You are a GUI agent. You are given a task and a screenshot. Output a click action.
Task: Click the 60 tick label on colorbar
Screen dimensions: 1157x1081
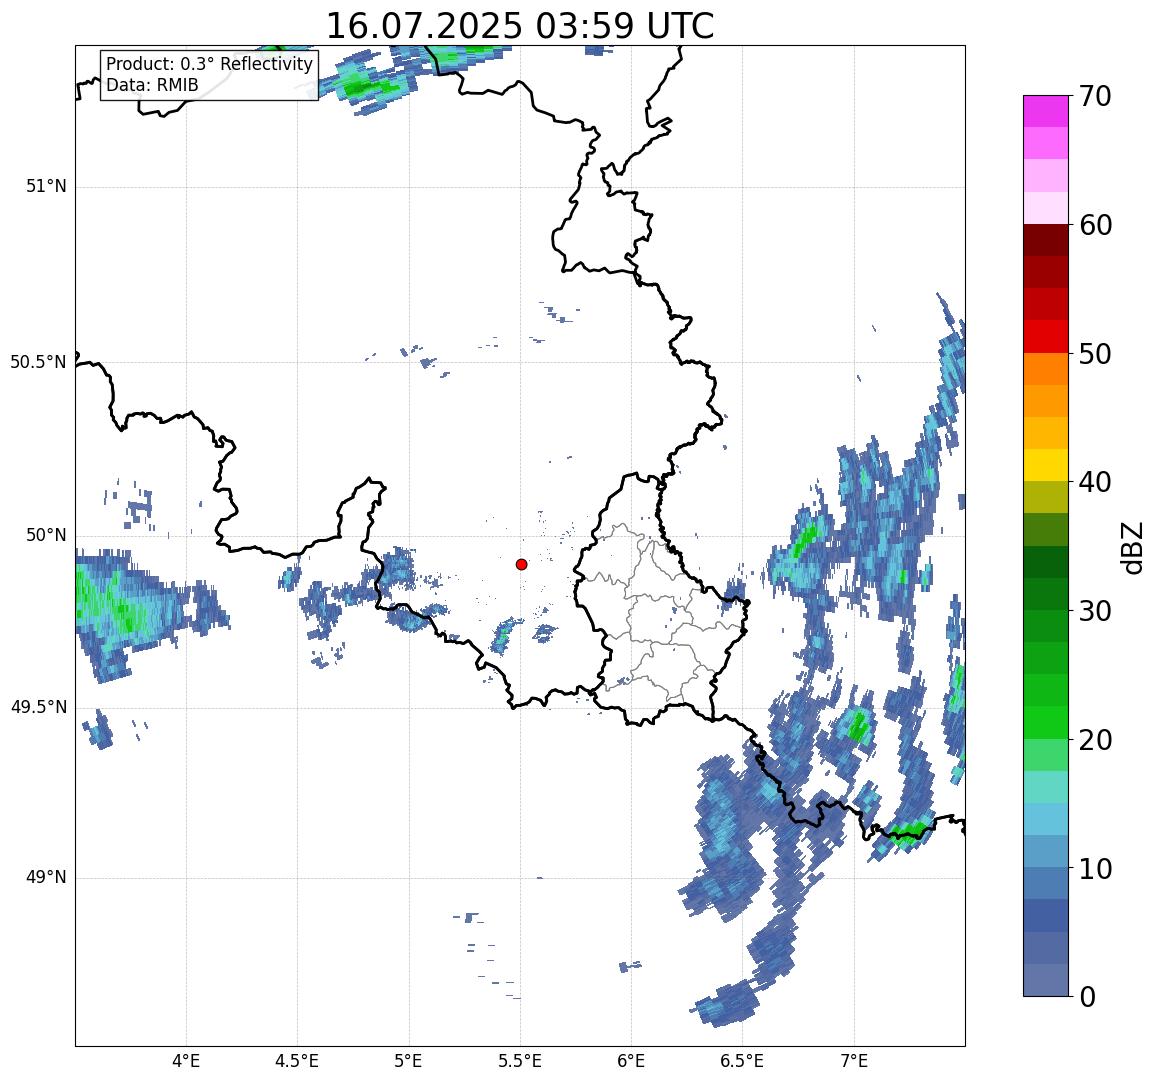coord(1095,226)
